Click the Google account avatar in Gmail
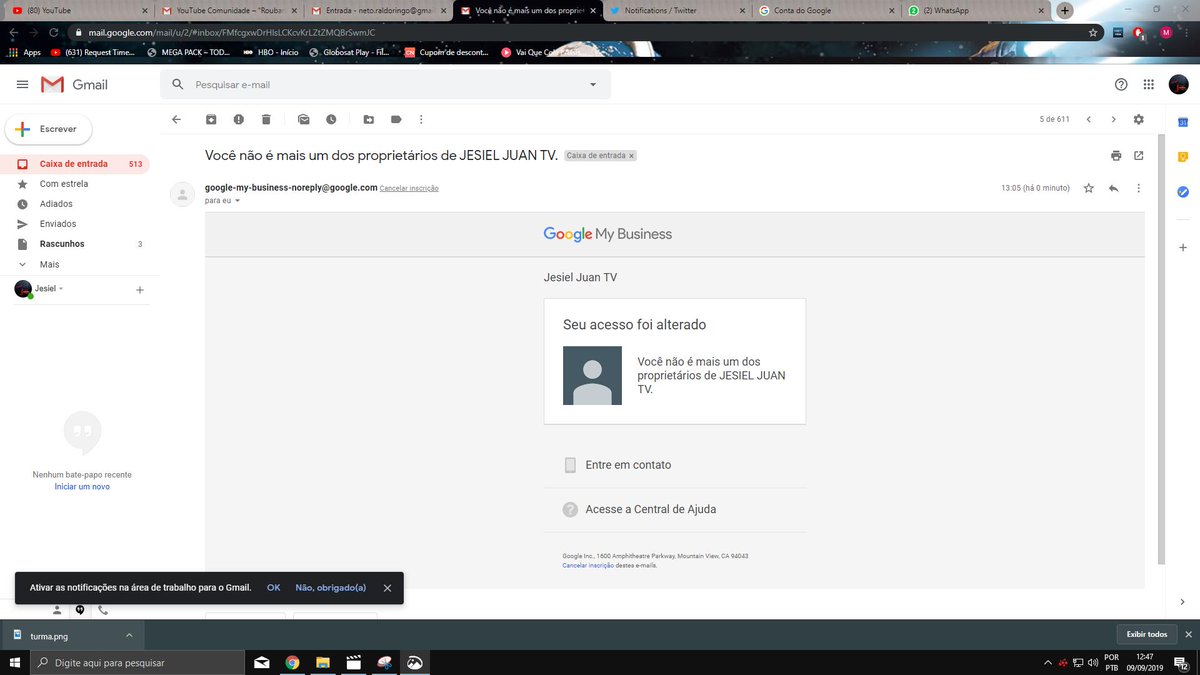 pyautogui.click(x=1181, y=85)
